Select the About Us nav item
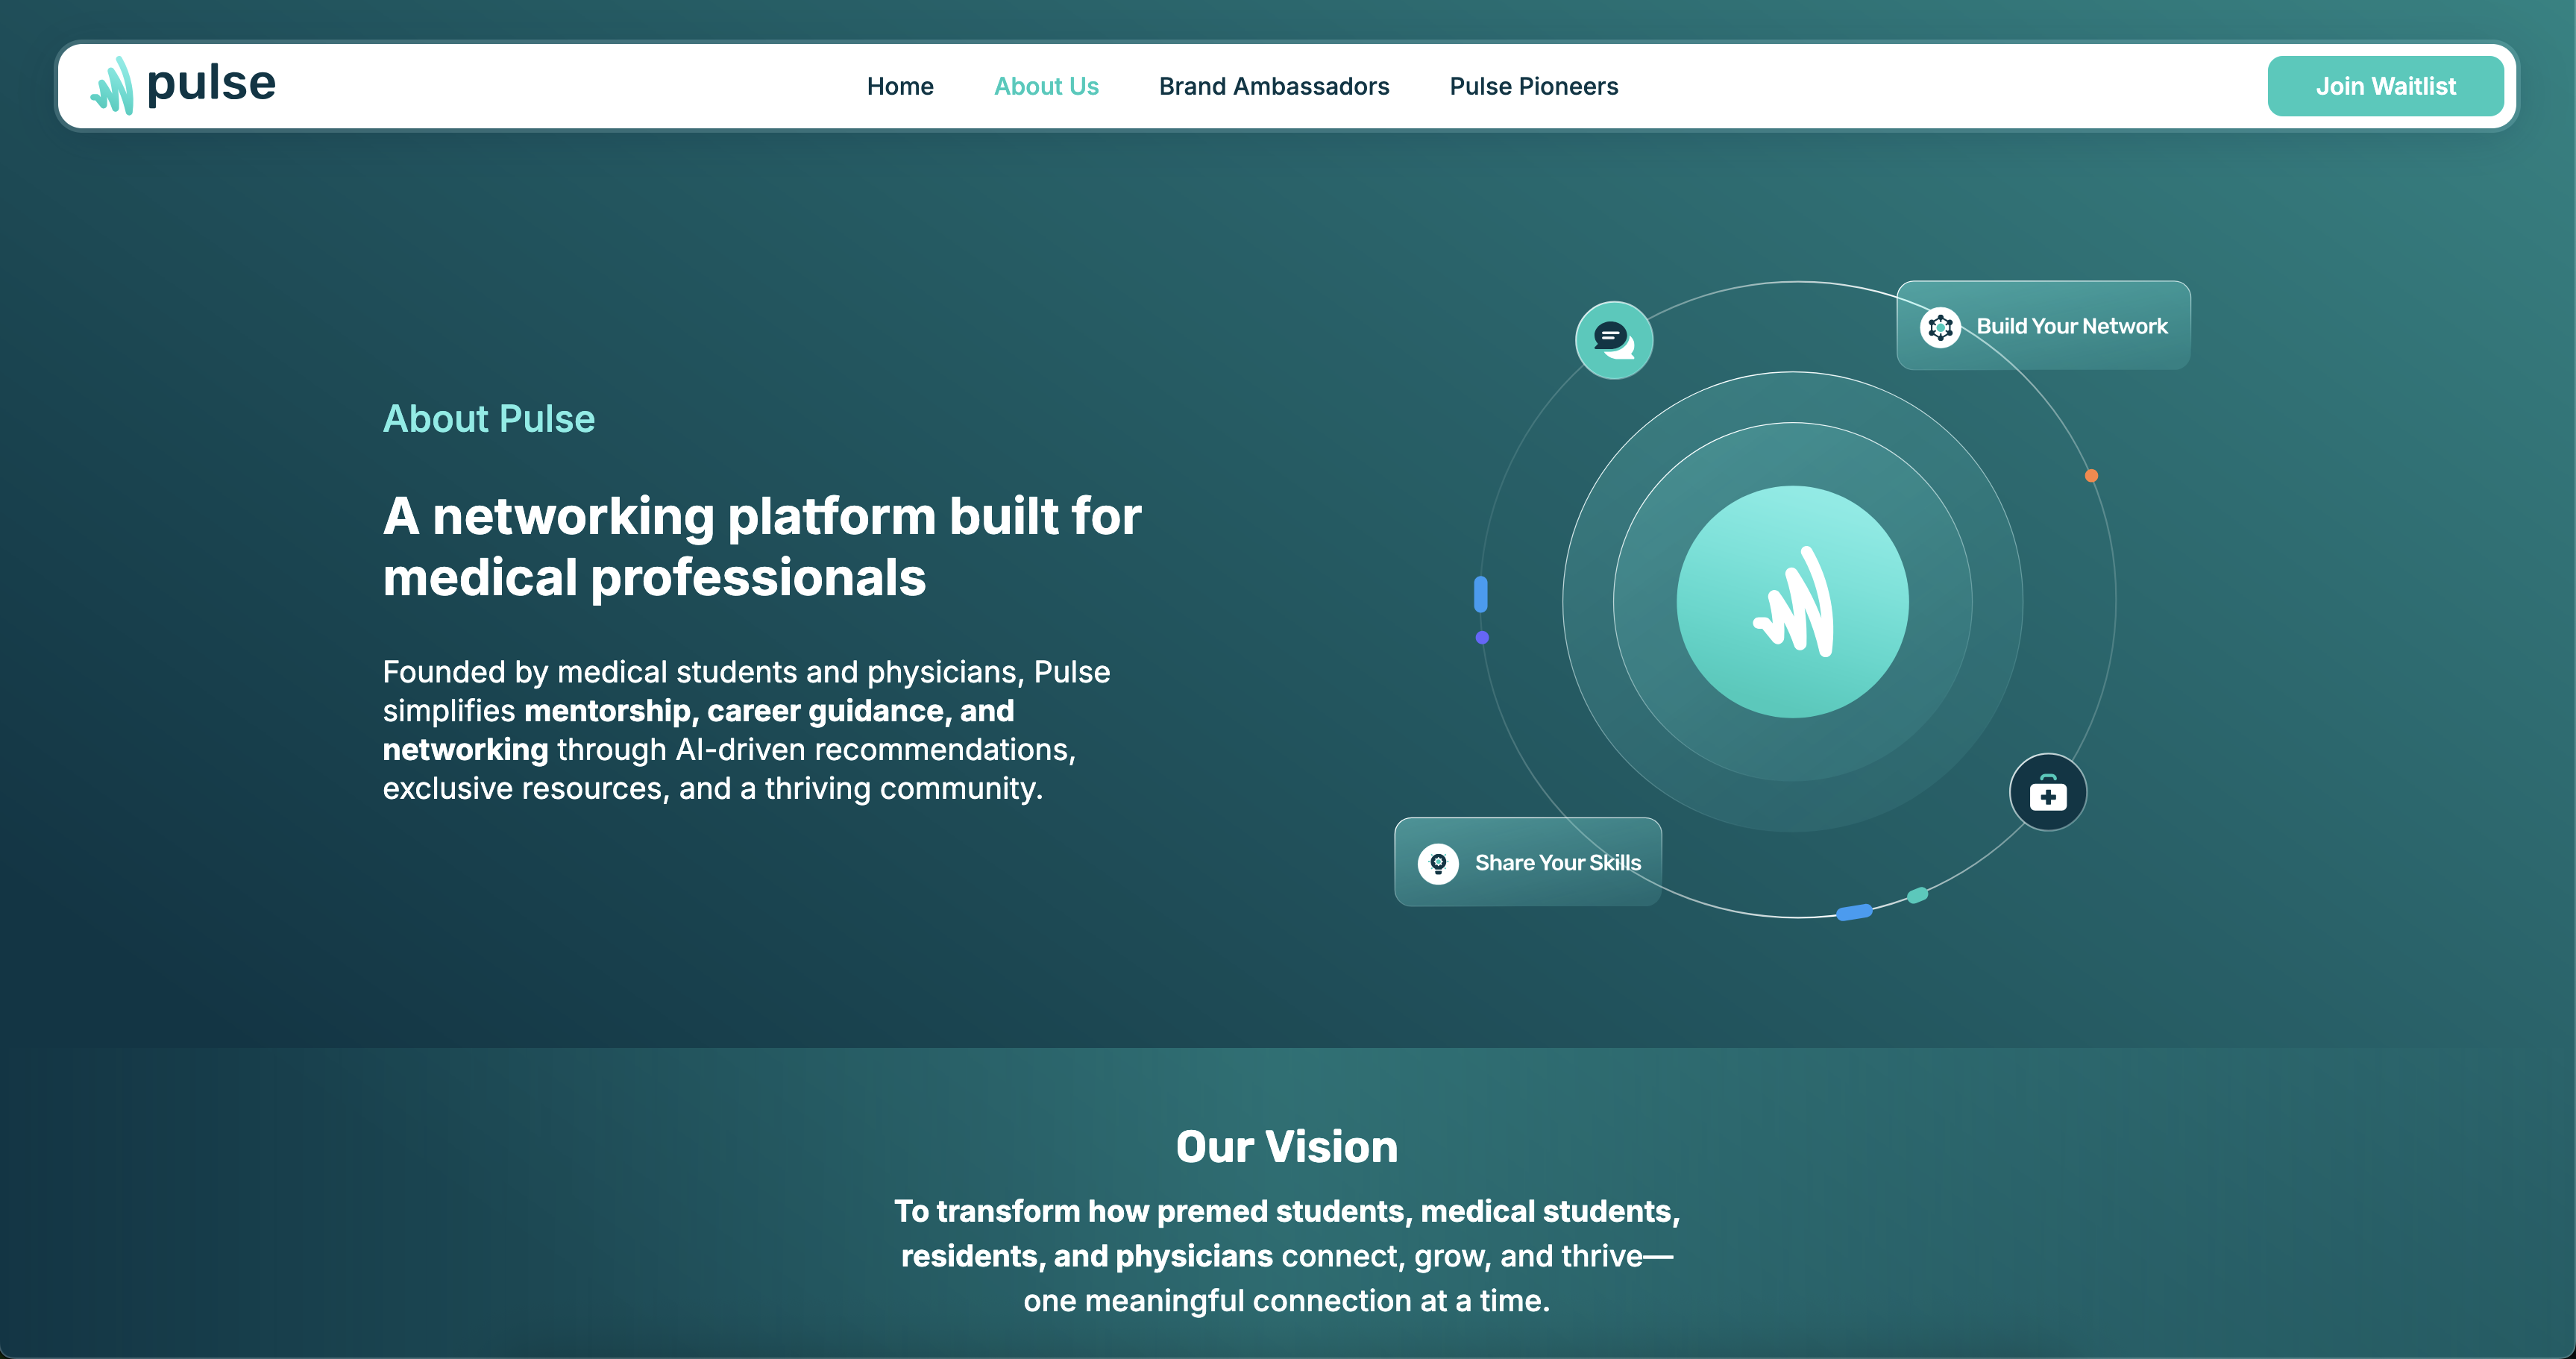The width and height of the screenshot is (2576, 1359). (x=1046, y=87)
